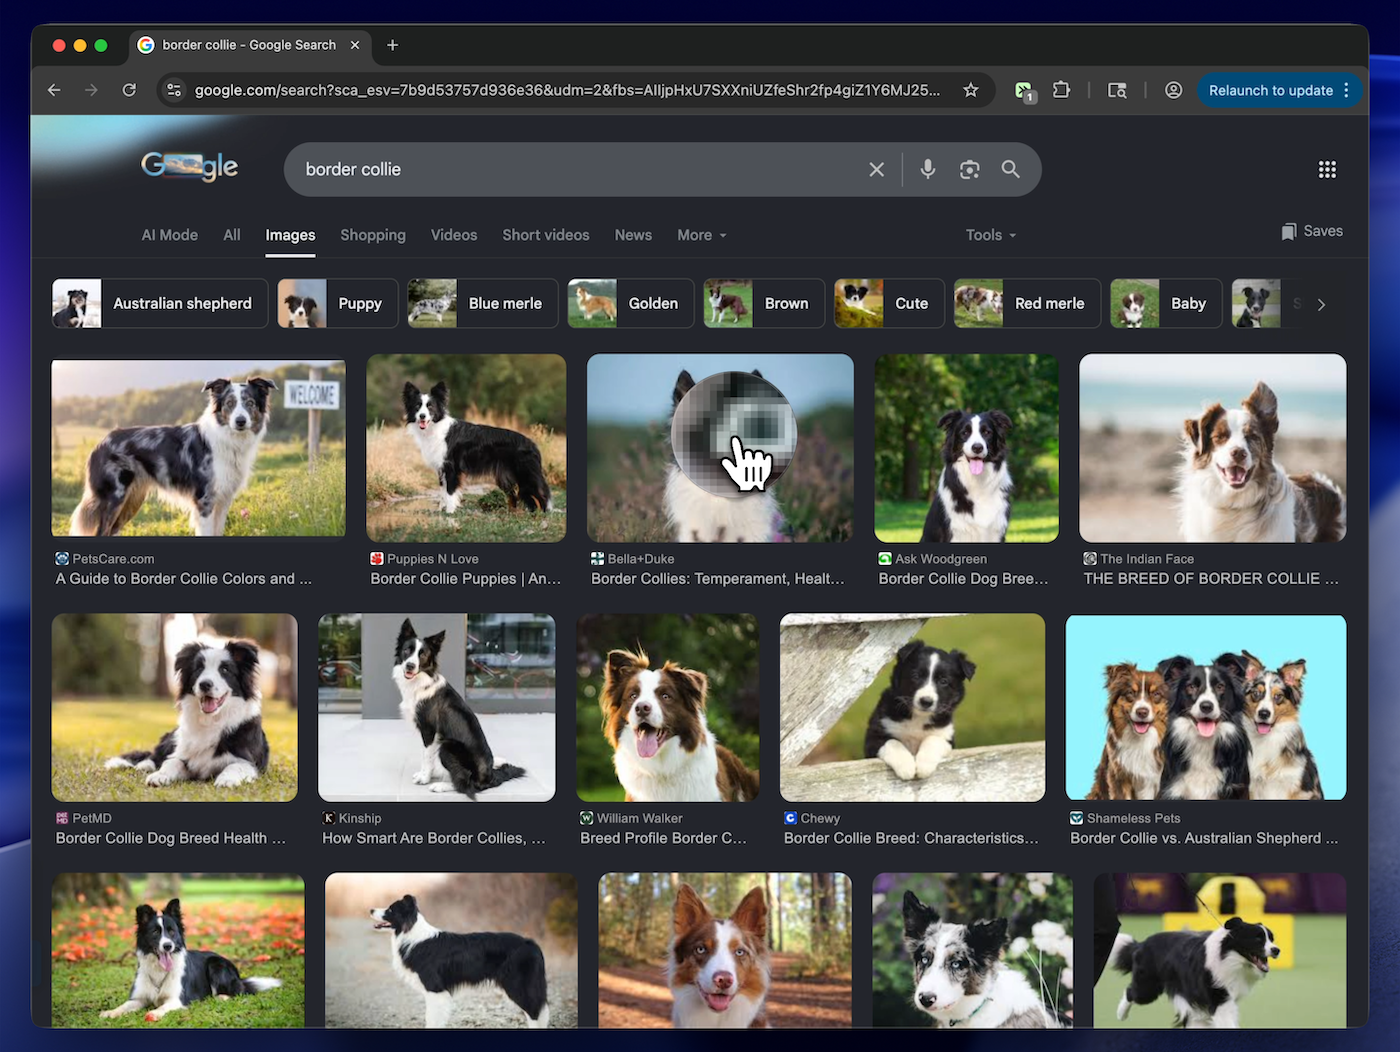The height and width of the screenshot is (1052, 1400).
Task: Select the Blue merle filter chip
Action: coord(483,304)
